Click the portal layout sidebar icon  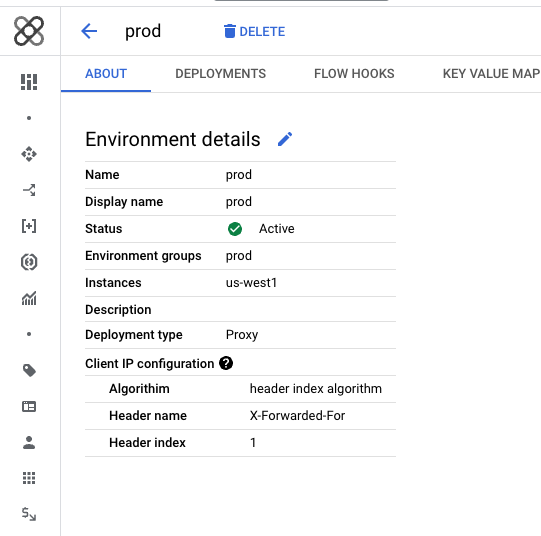click(29, 407)
